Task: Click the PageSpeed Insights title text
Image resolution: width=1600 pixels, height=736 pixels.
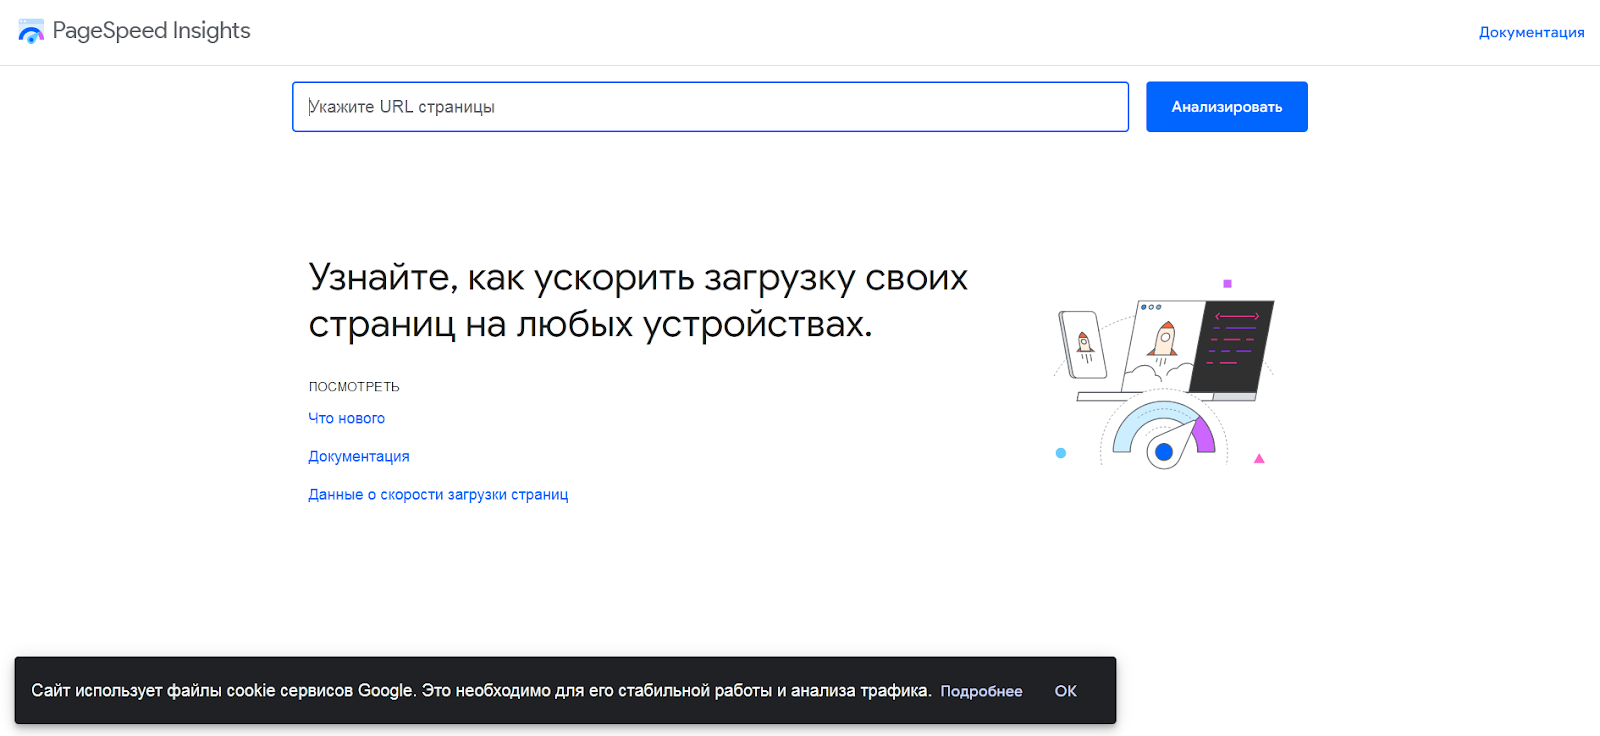Action: (151, 31)
